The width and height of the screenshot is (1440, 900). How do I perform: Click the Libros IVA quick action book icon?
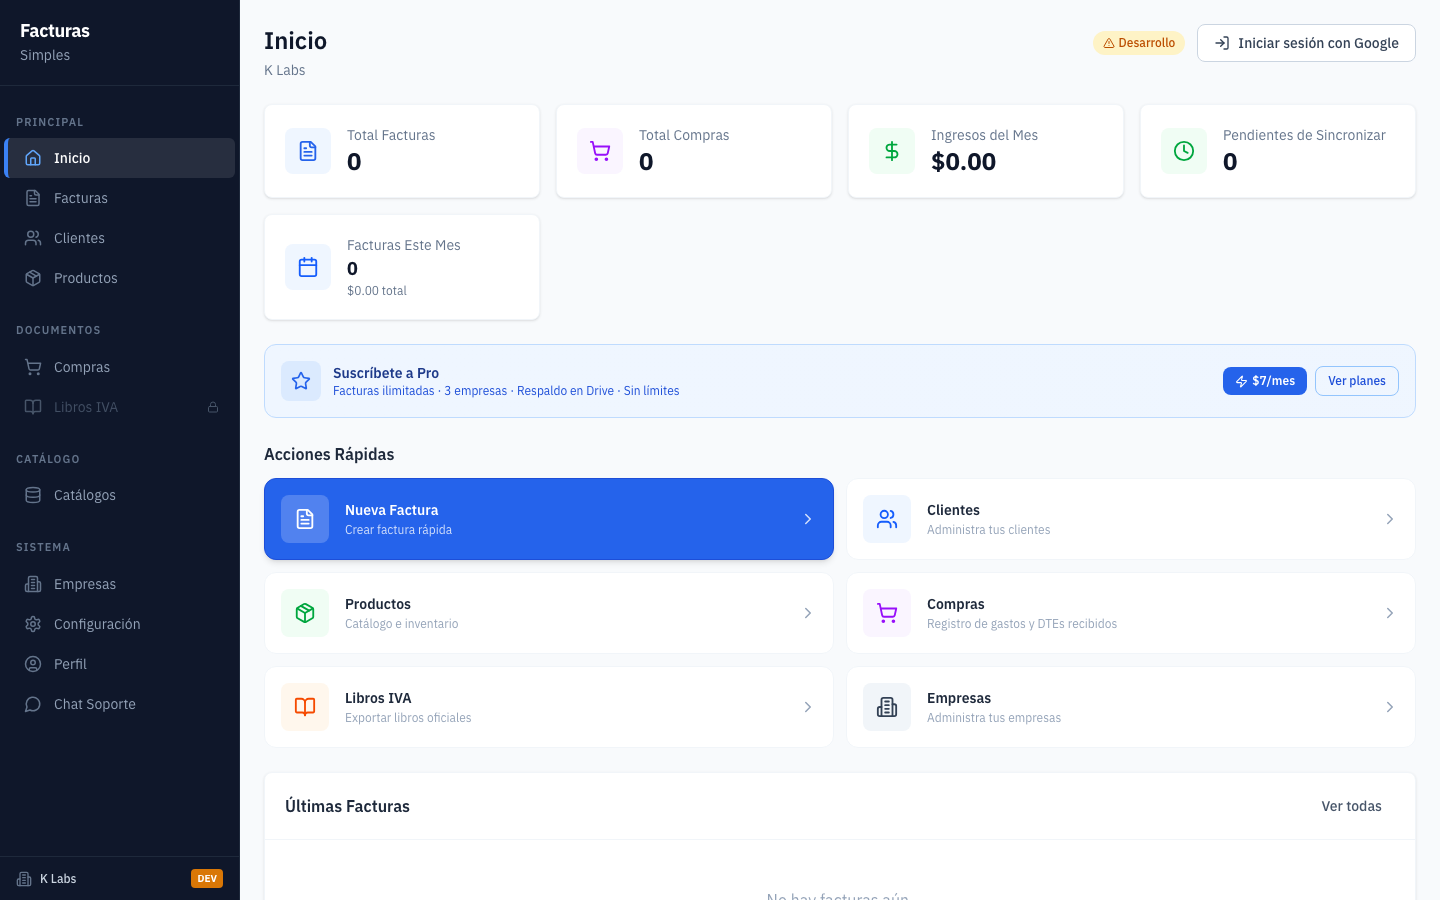coord(305,707)
